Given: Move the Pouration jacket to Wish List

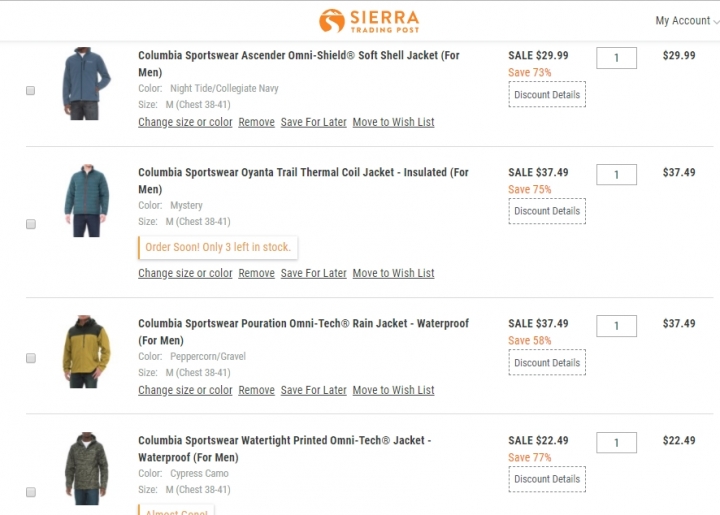Looking at the screenshot, I should [394, 390].
